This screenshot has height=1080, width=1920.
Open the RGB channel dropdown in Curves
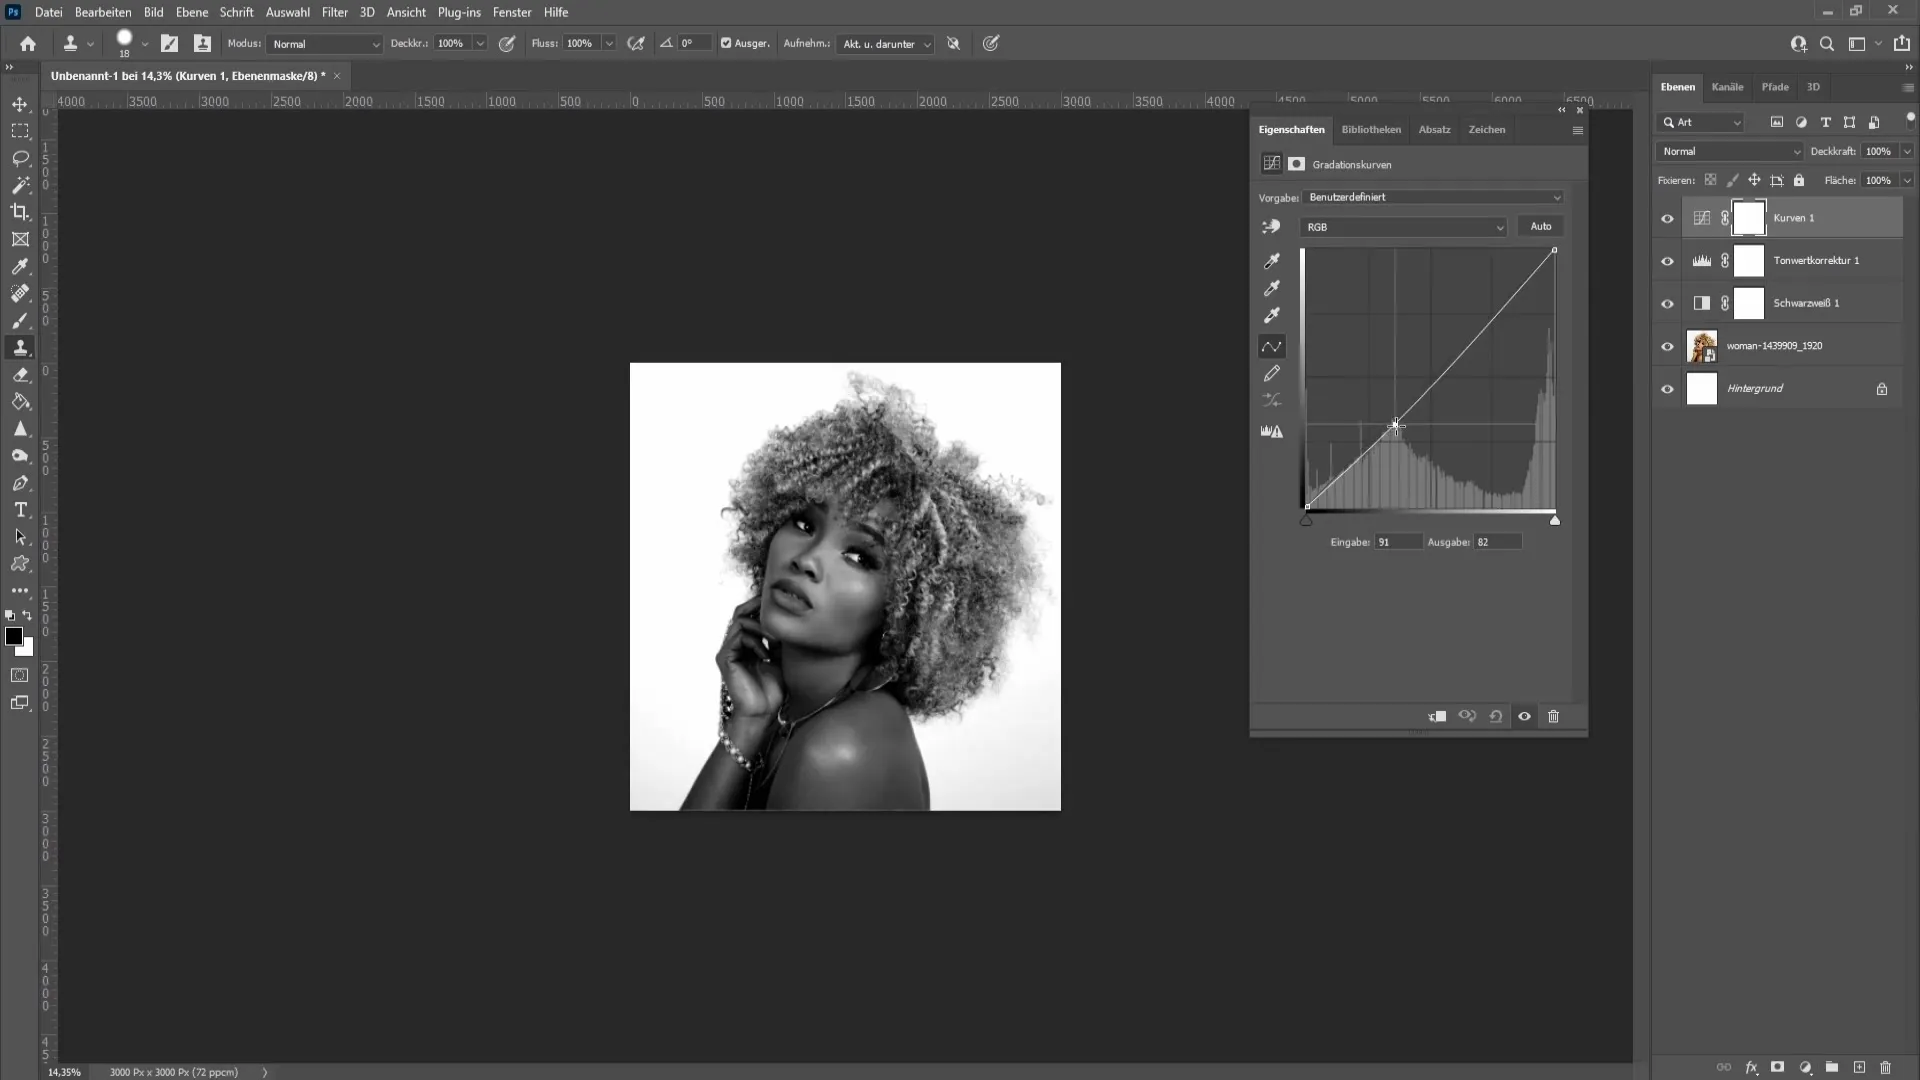tap(1403, 227)
